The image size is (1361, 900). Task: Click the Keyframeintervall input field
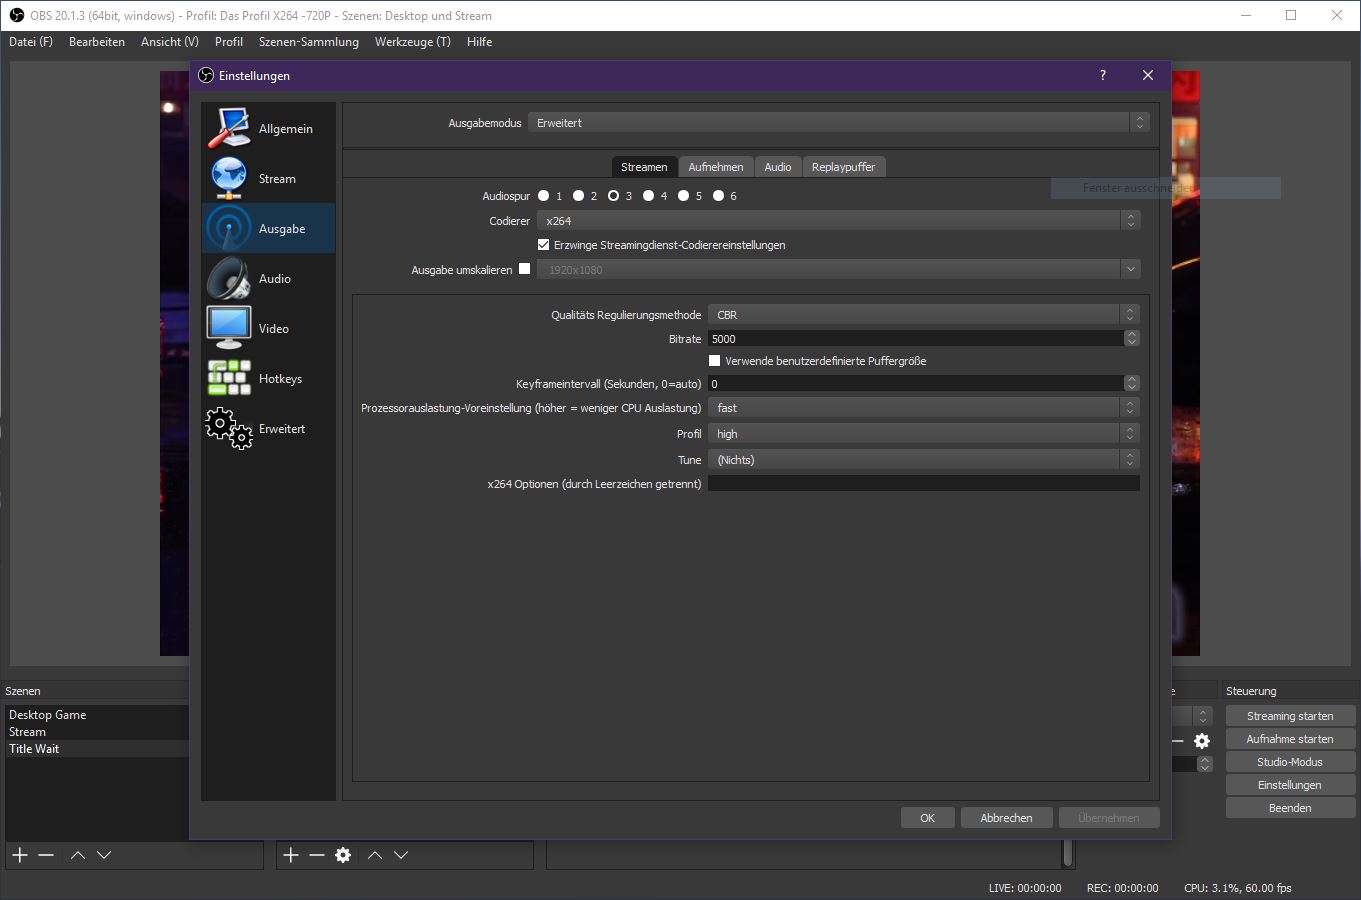[915, 383]
